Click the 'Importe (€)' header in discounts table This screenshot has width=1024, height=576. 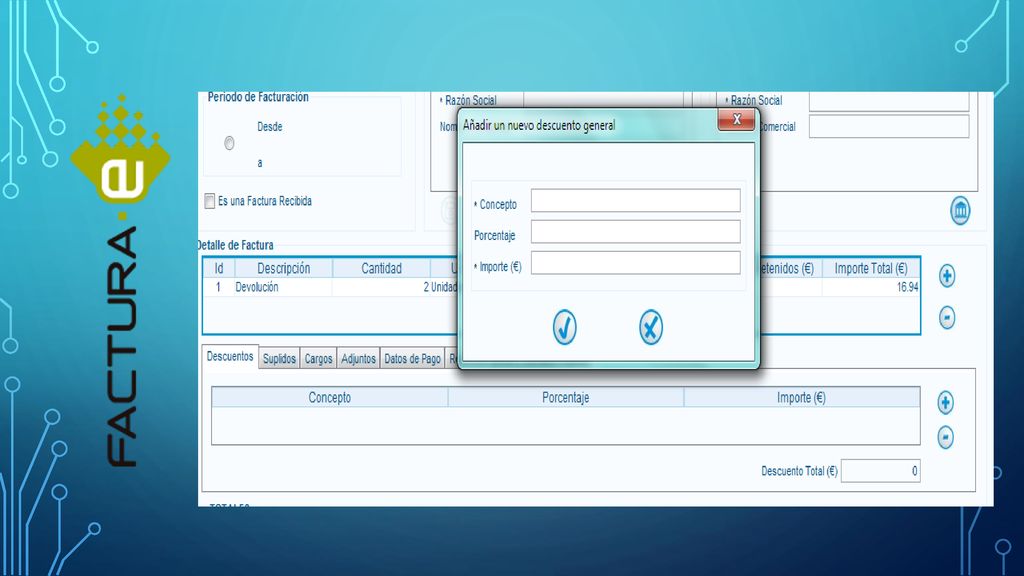pyautogui.click(x=801, y=397)
